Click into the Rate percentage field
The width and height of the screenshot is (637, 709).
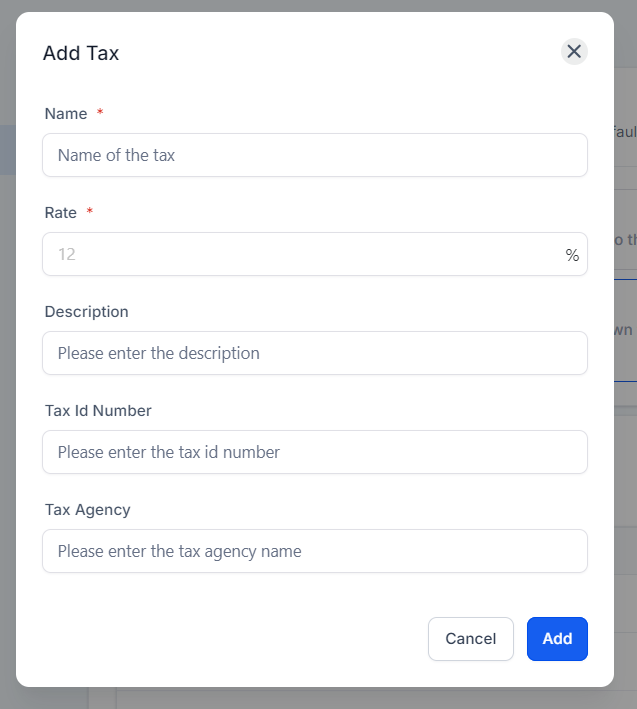click(x=315, y=254)
